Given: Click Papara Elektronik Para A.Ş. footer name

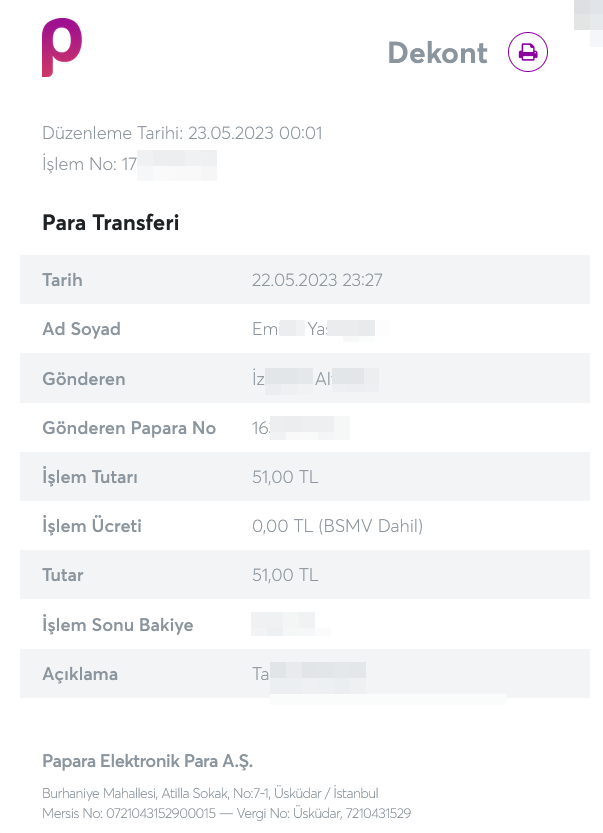Looking at the screenshot, I should 147,762.
